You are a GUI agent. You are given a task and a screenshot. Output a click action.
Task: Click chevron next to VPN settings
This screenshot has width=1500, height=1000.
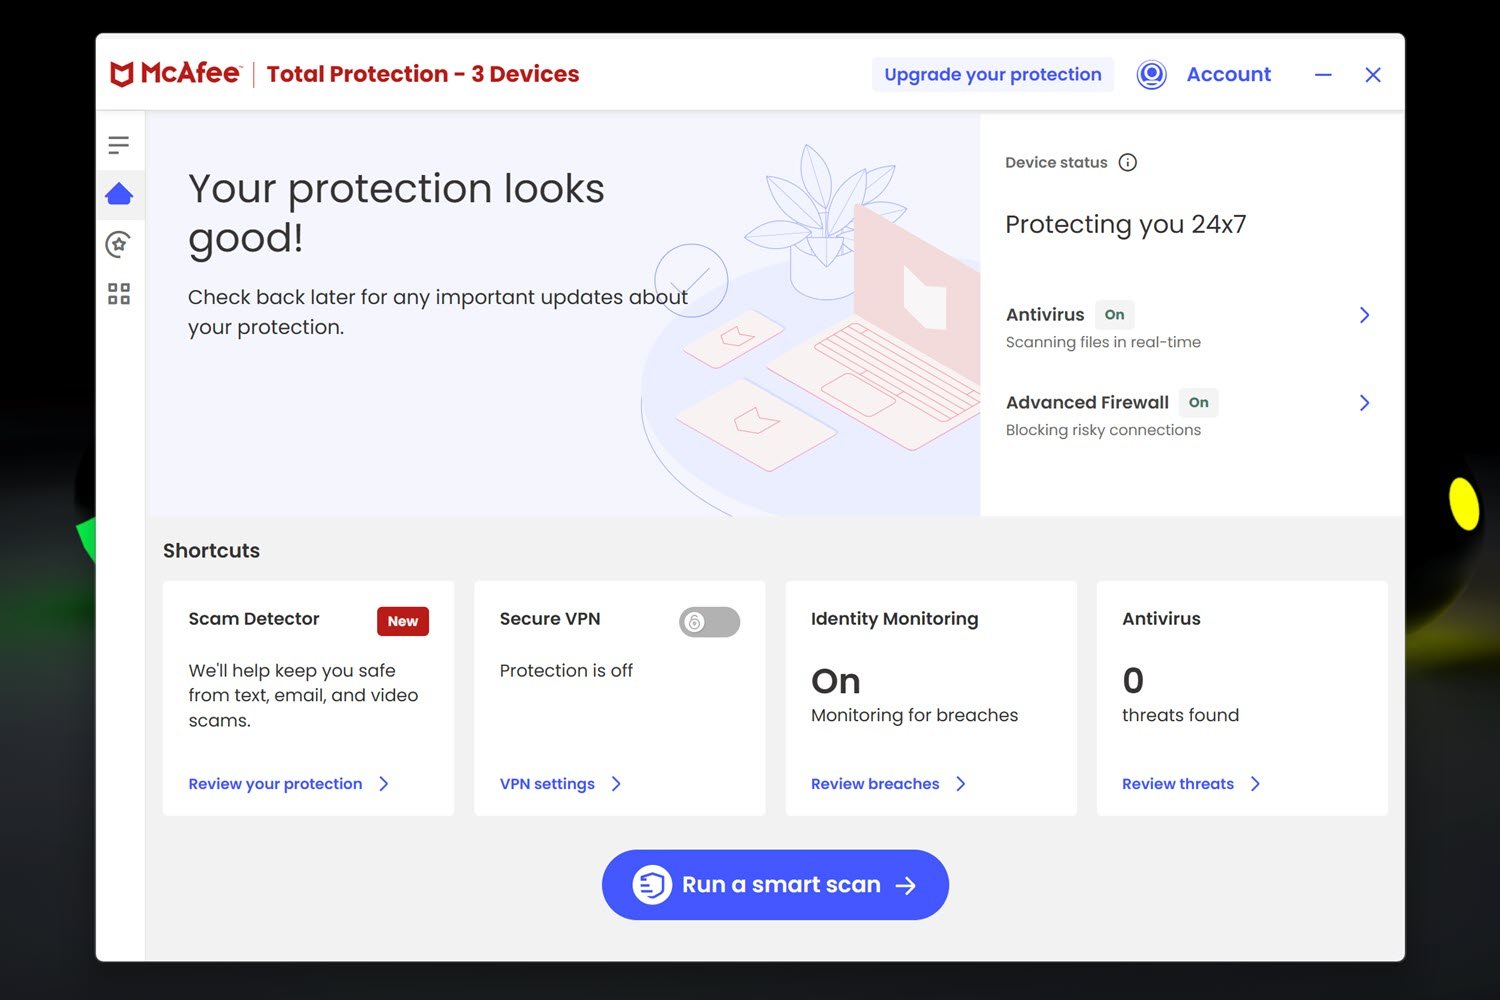pos(616,784)
